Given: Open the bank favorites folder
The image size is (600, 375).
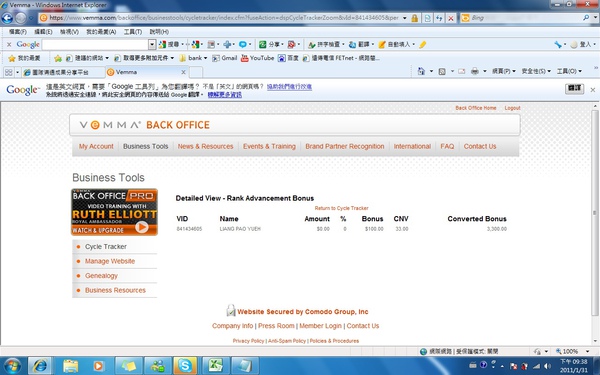Looking at the screenshot, I should tap(193, 58).
